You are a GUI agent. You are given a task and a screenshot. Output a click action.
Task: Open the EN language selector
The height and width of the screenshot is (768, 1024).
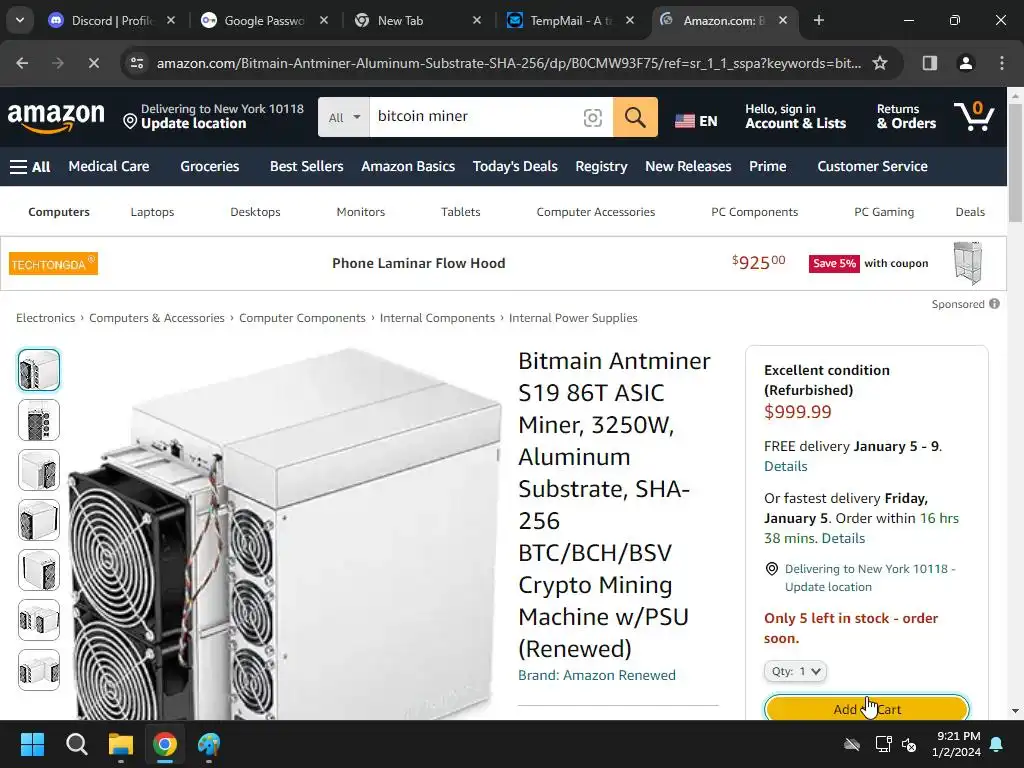coord(696,121)
